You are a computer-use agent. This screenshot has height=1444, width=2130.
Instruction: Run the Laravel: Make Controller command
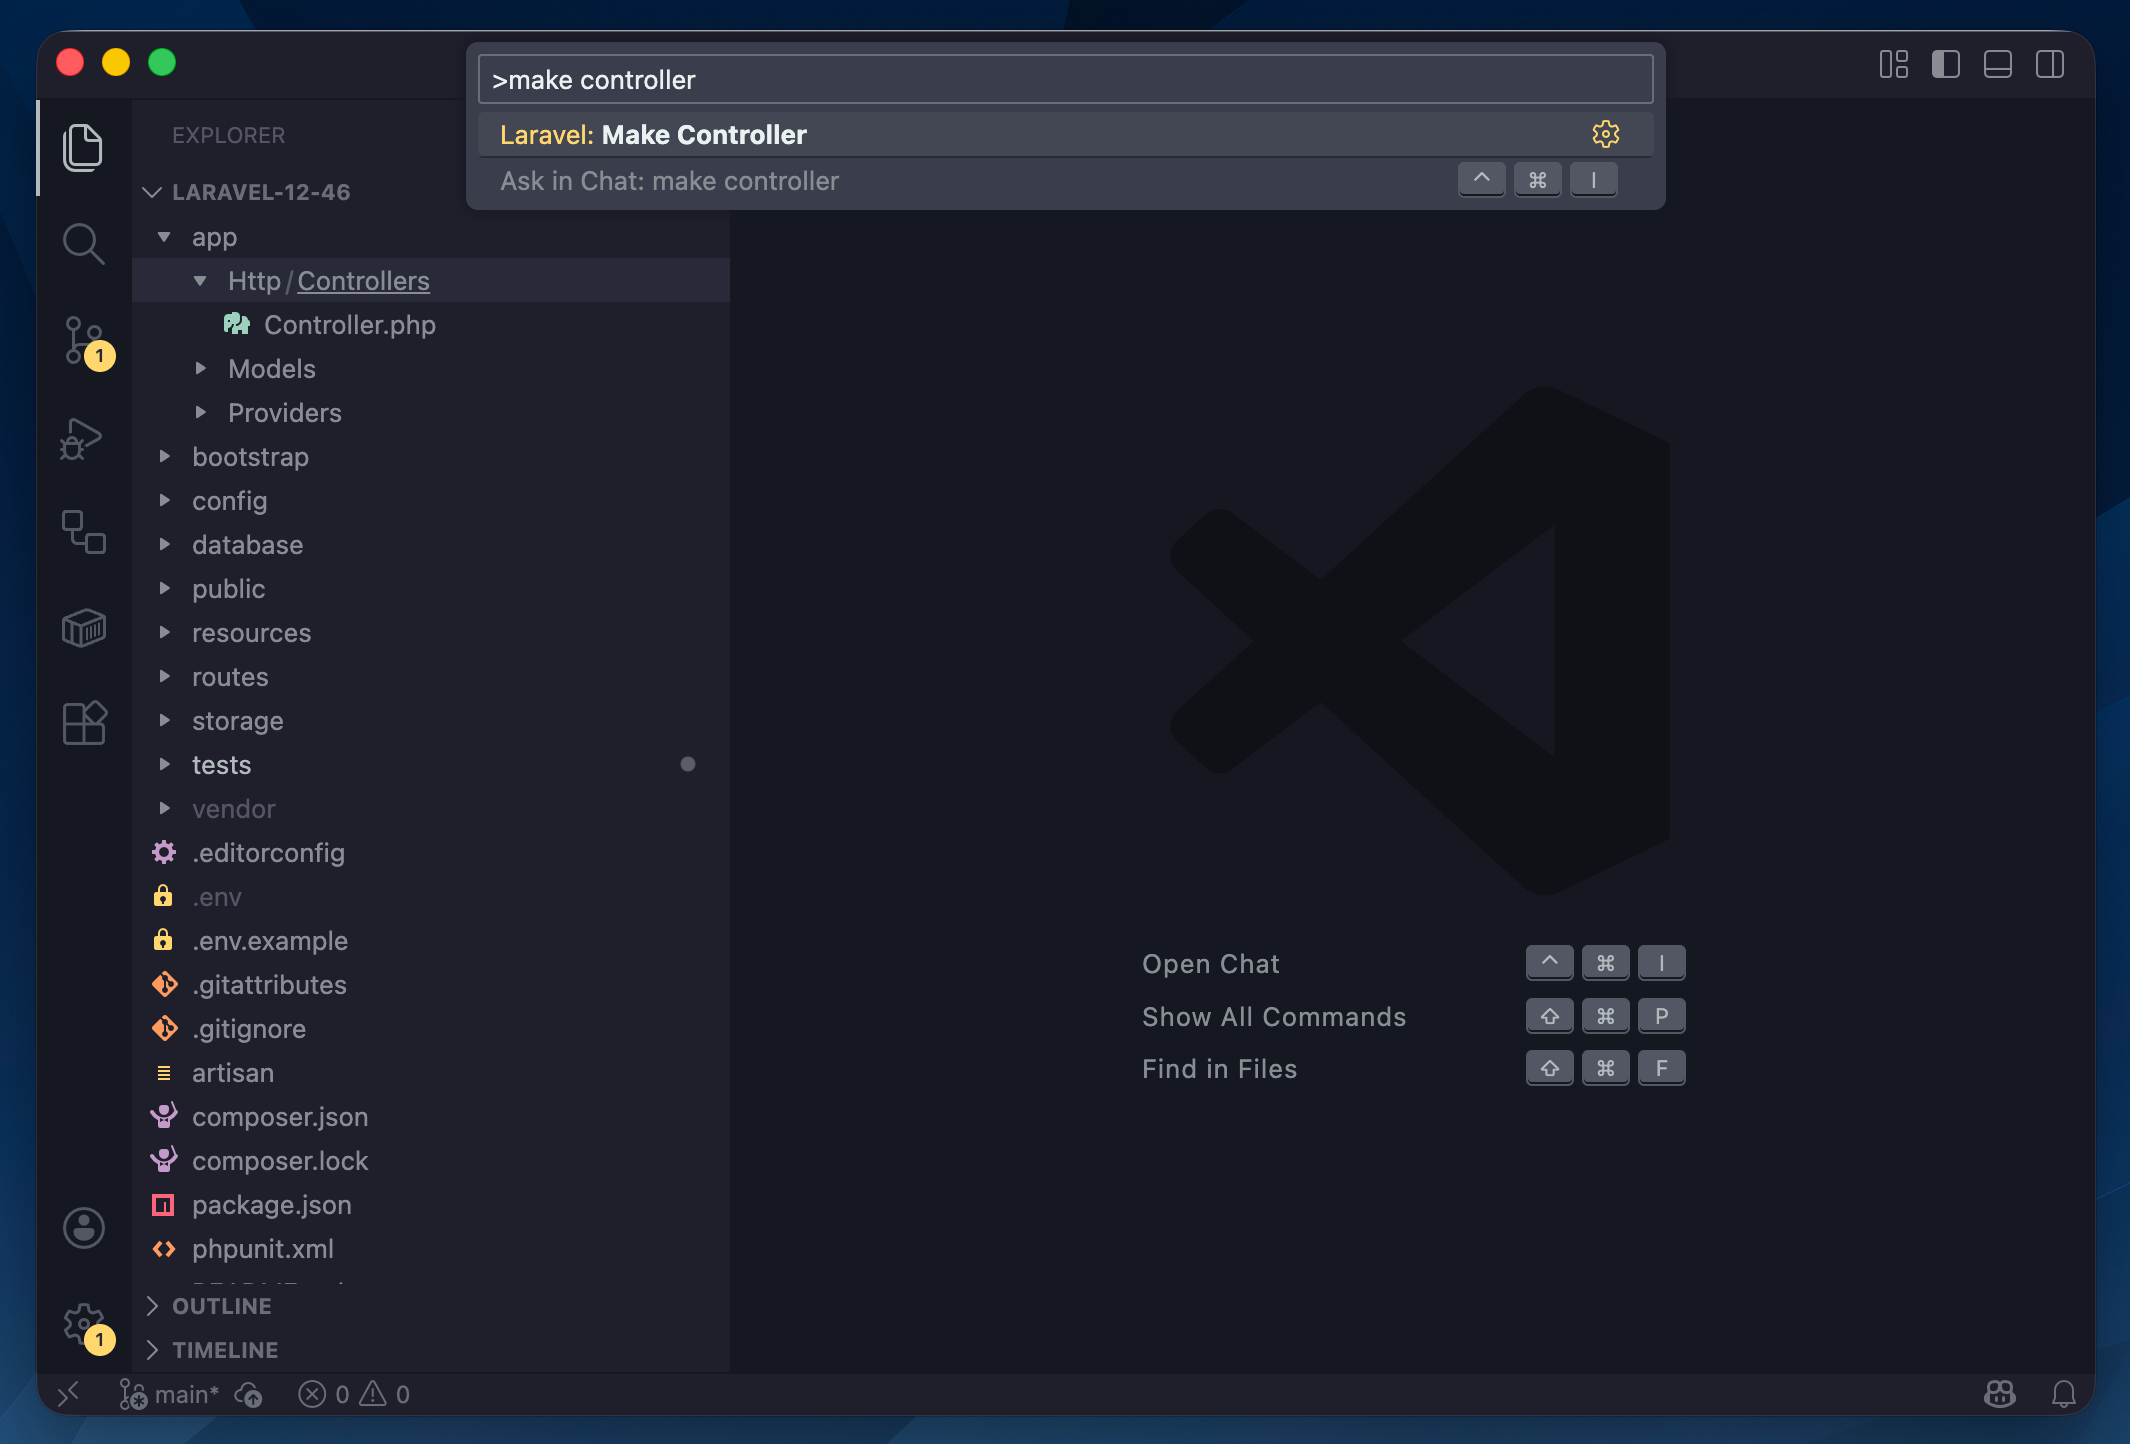point(900,133)
